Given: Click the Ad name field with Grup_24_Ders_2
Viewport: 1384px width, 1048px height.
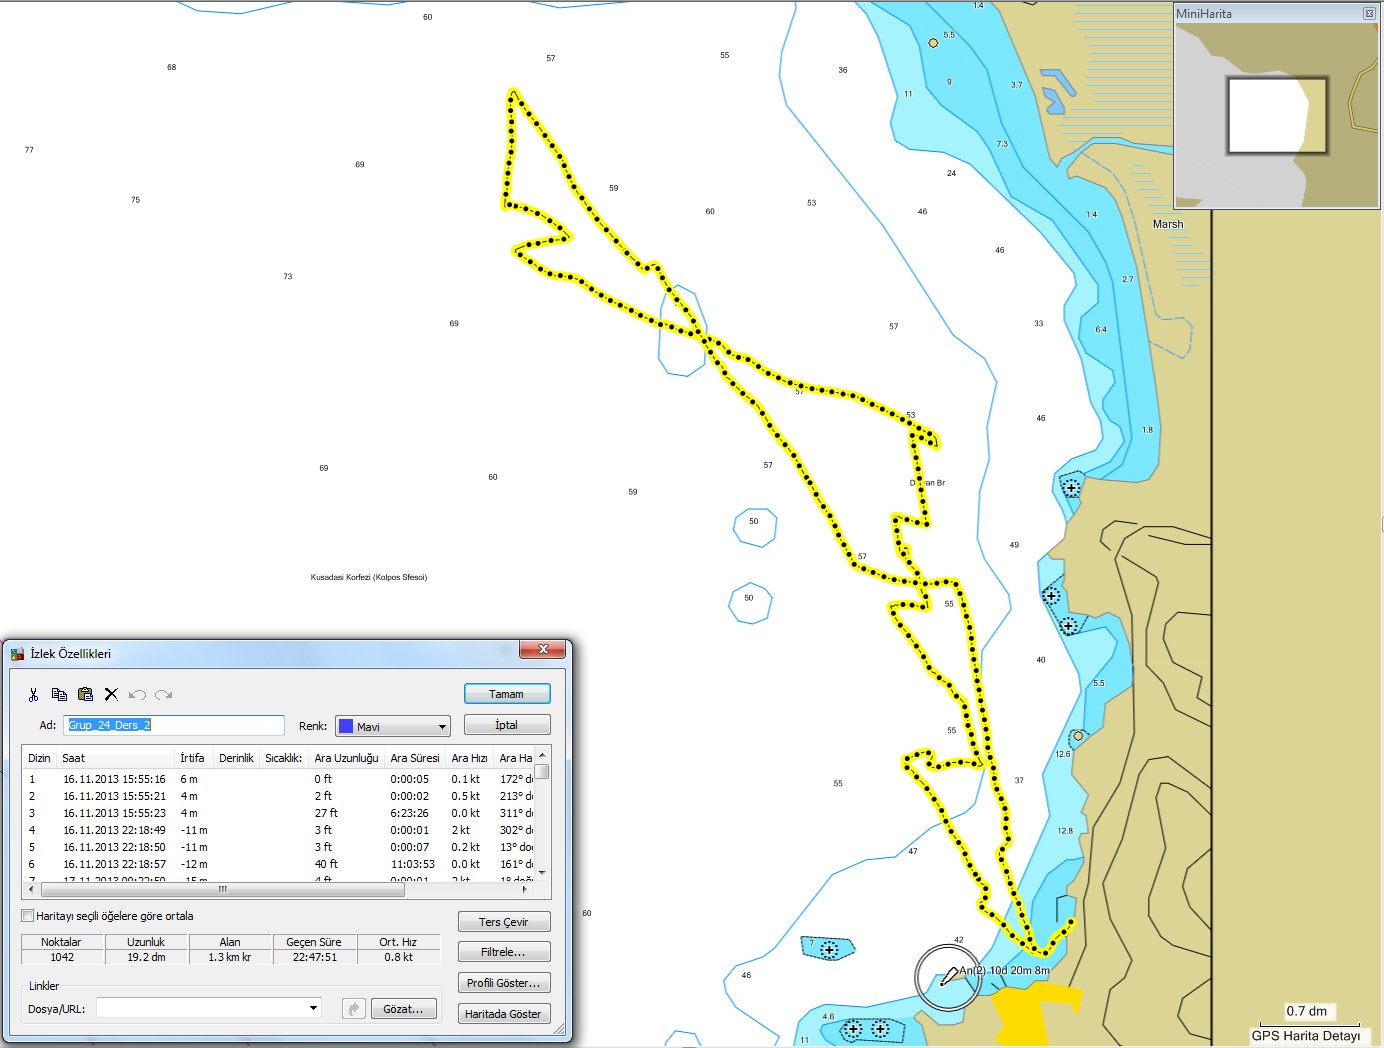Looking at the screenshot, I should (174, 725).
